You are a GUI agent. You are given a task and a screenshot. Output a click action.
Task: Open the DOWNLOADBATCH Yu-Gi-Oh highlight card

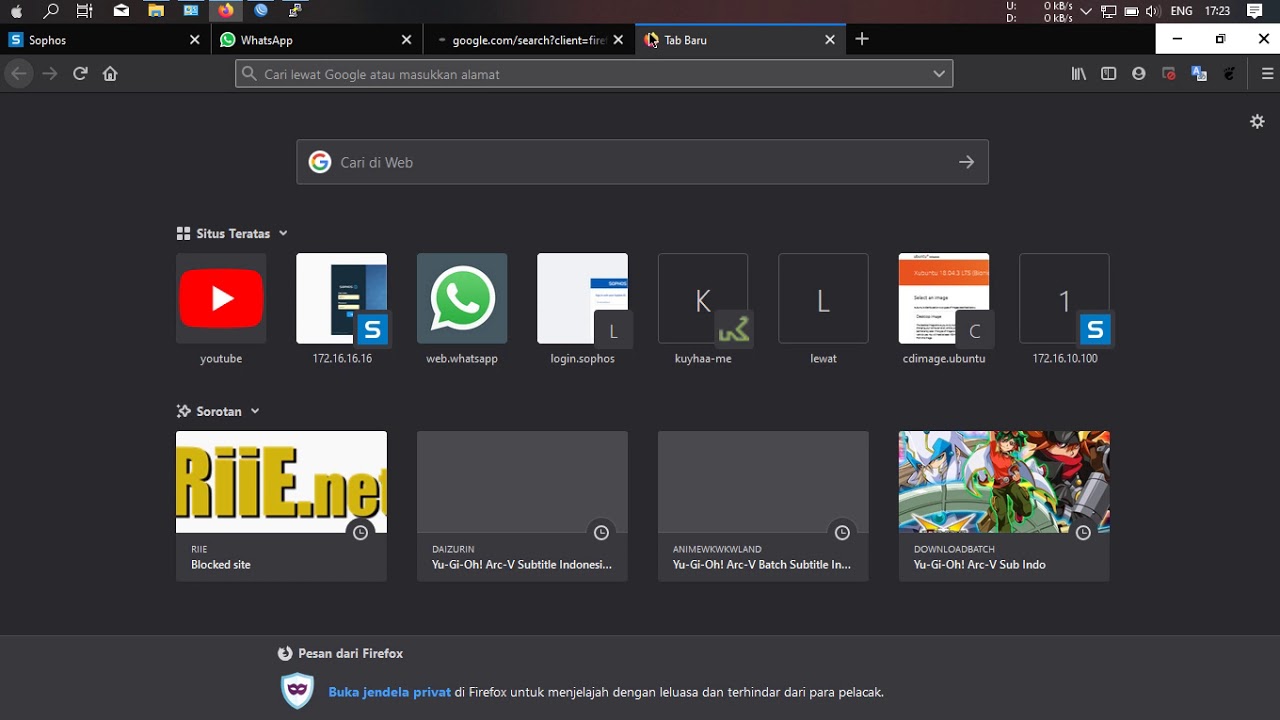coord(1004,506)
